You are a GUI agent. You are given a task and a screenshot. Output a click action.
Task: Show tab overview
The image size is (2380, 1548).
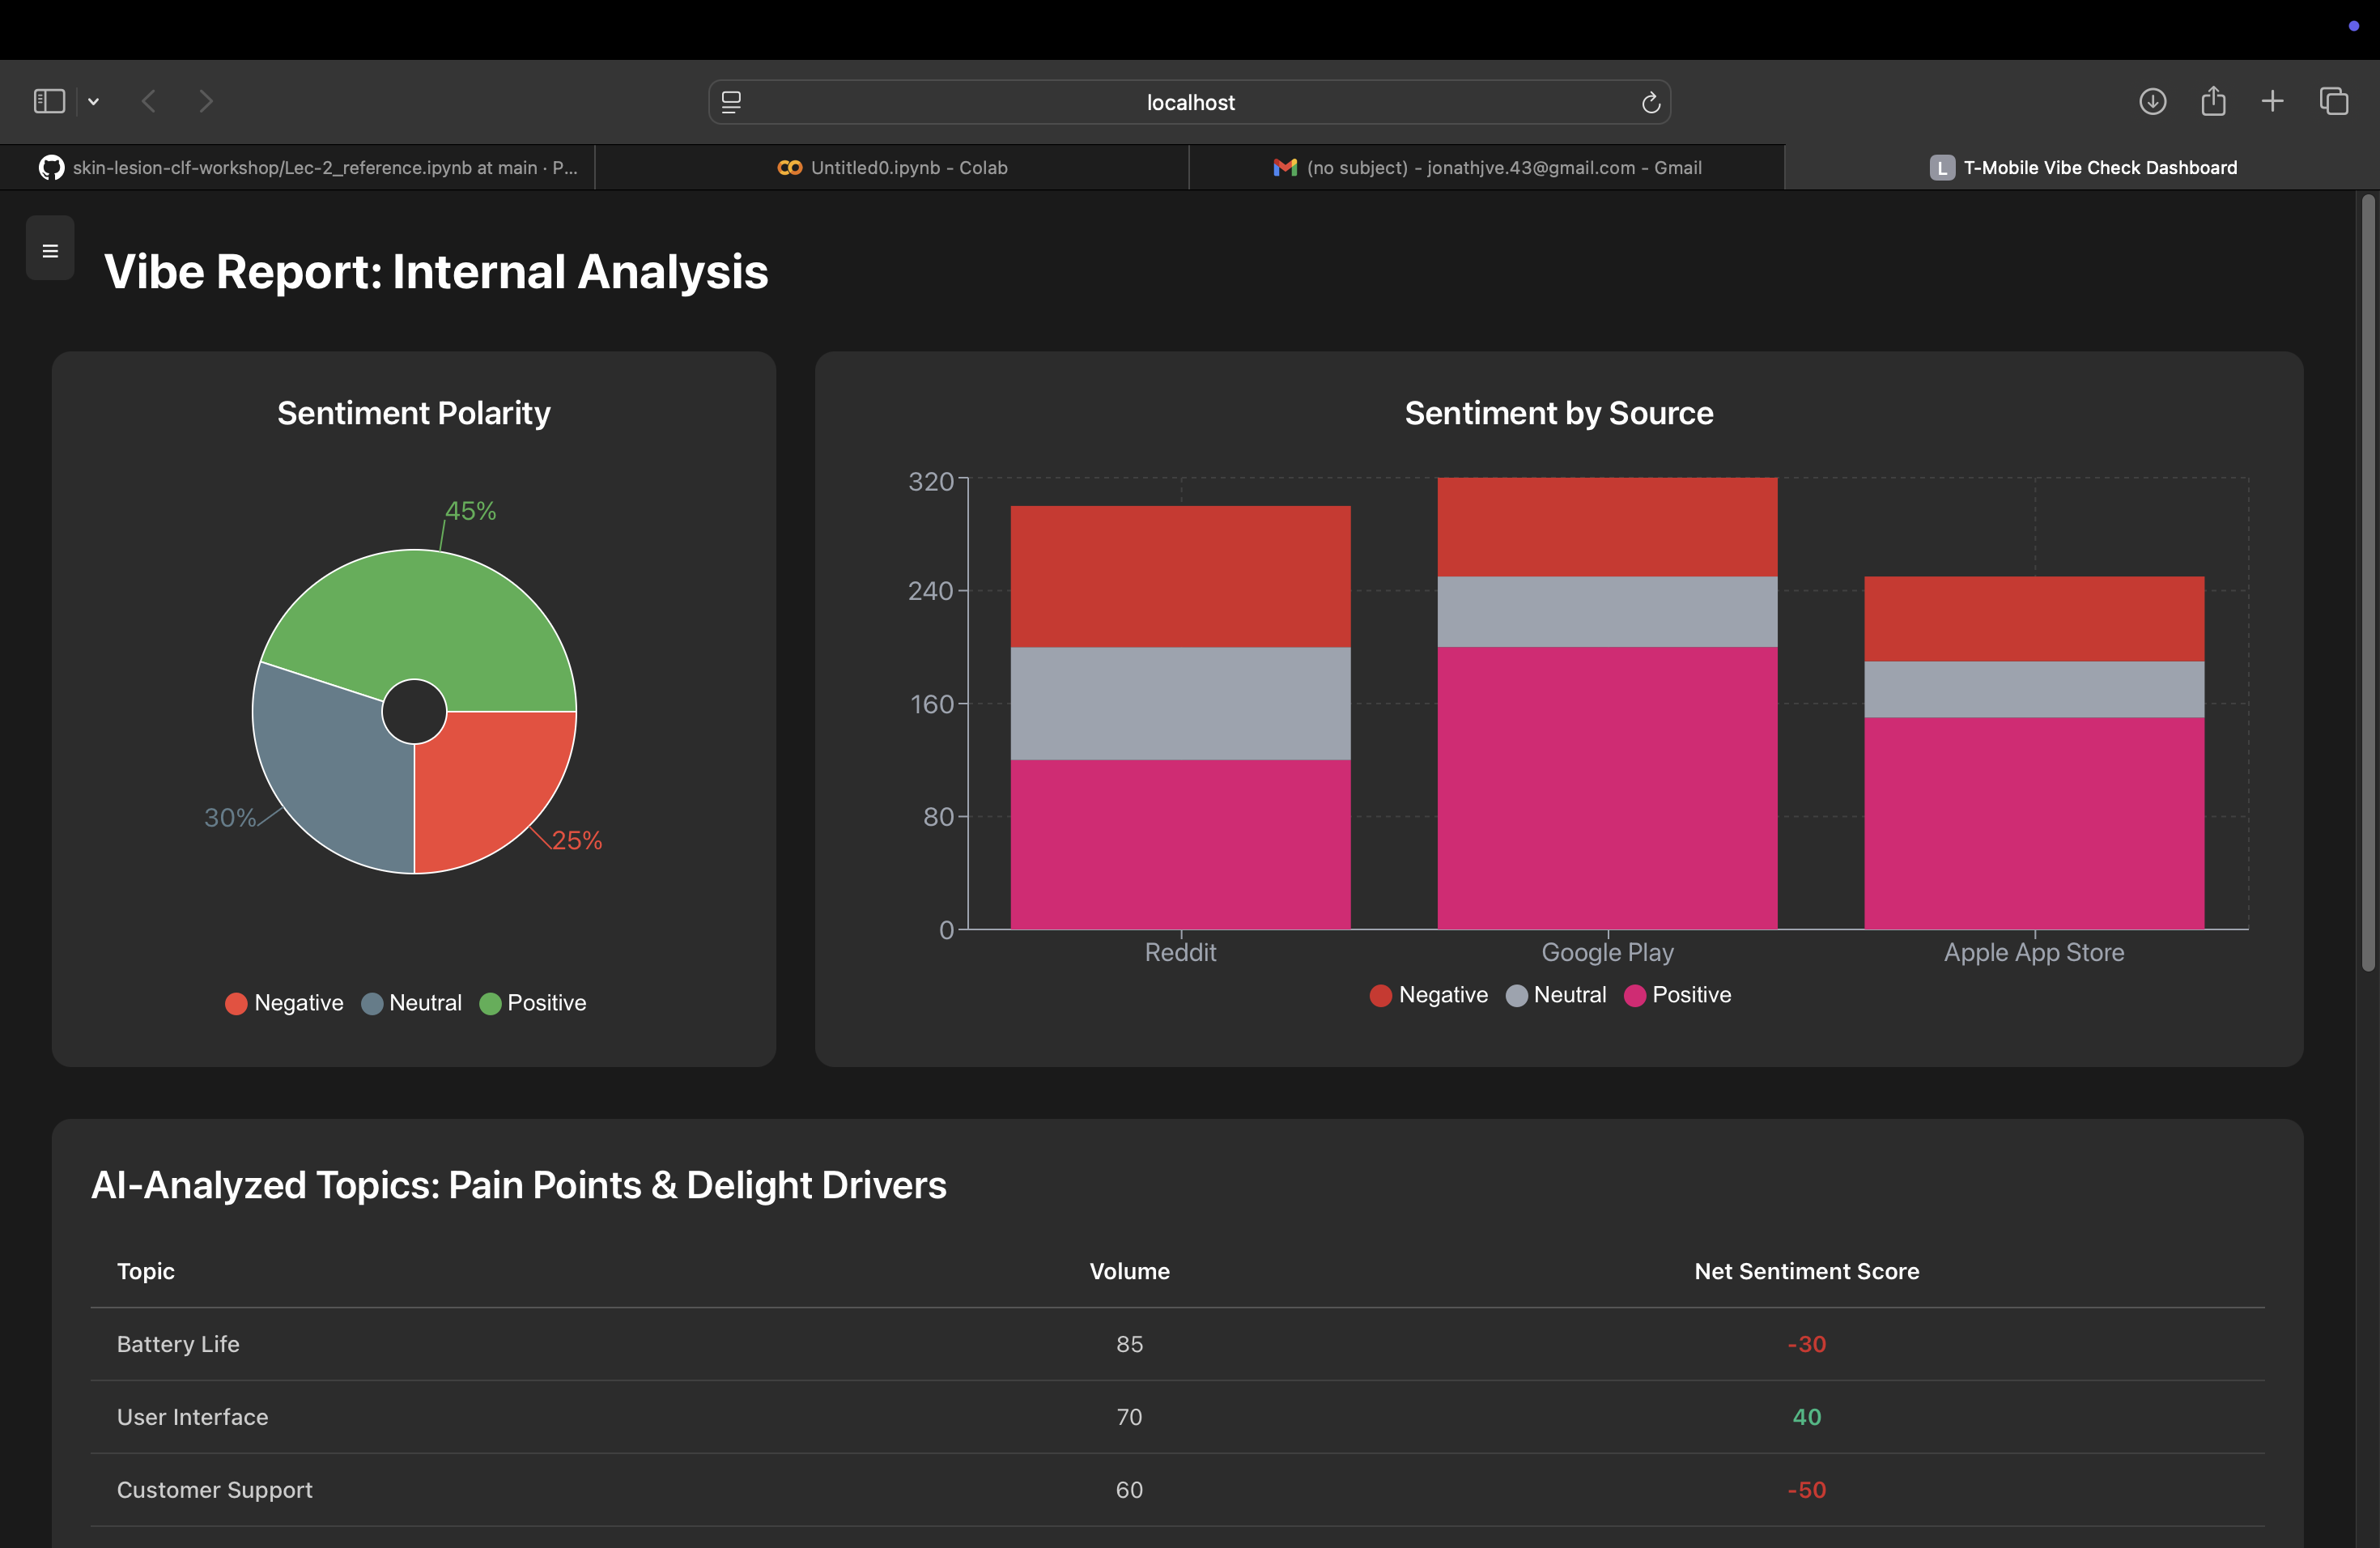click(x=2334, y=101)
